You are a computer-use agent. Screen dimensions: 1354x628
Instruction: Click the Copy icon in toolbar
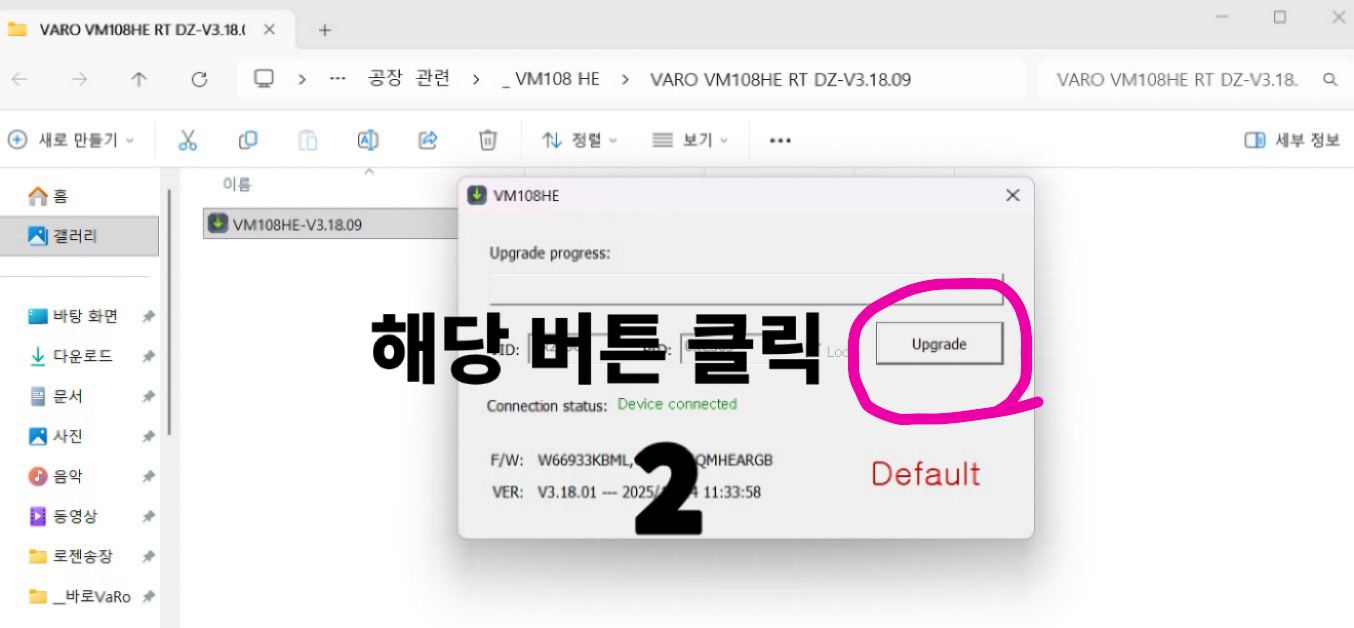[x=247, y=140]
